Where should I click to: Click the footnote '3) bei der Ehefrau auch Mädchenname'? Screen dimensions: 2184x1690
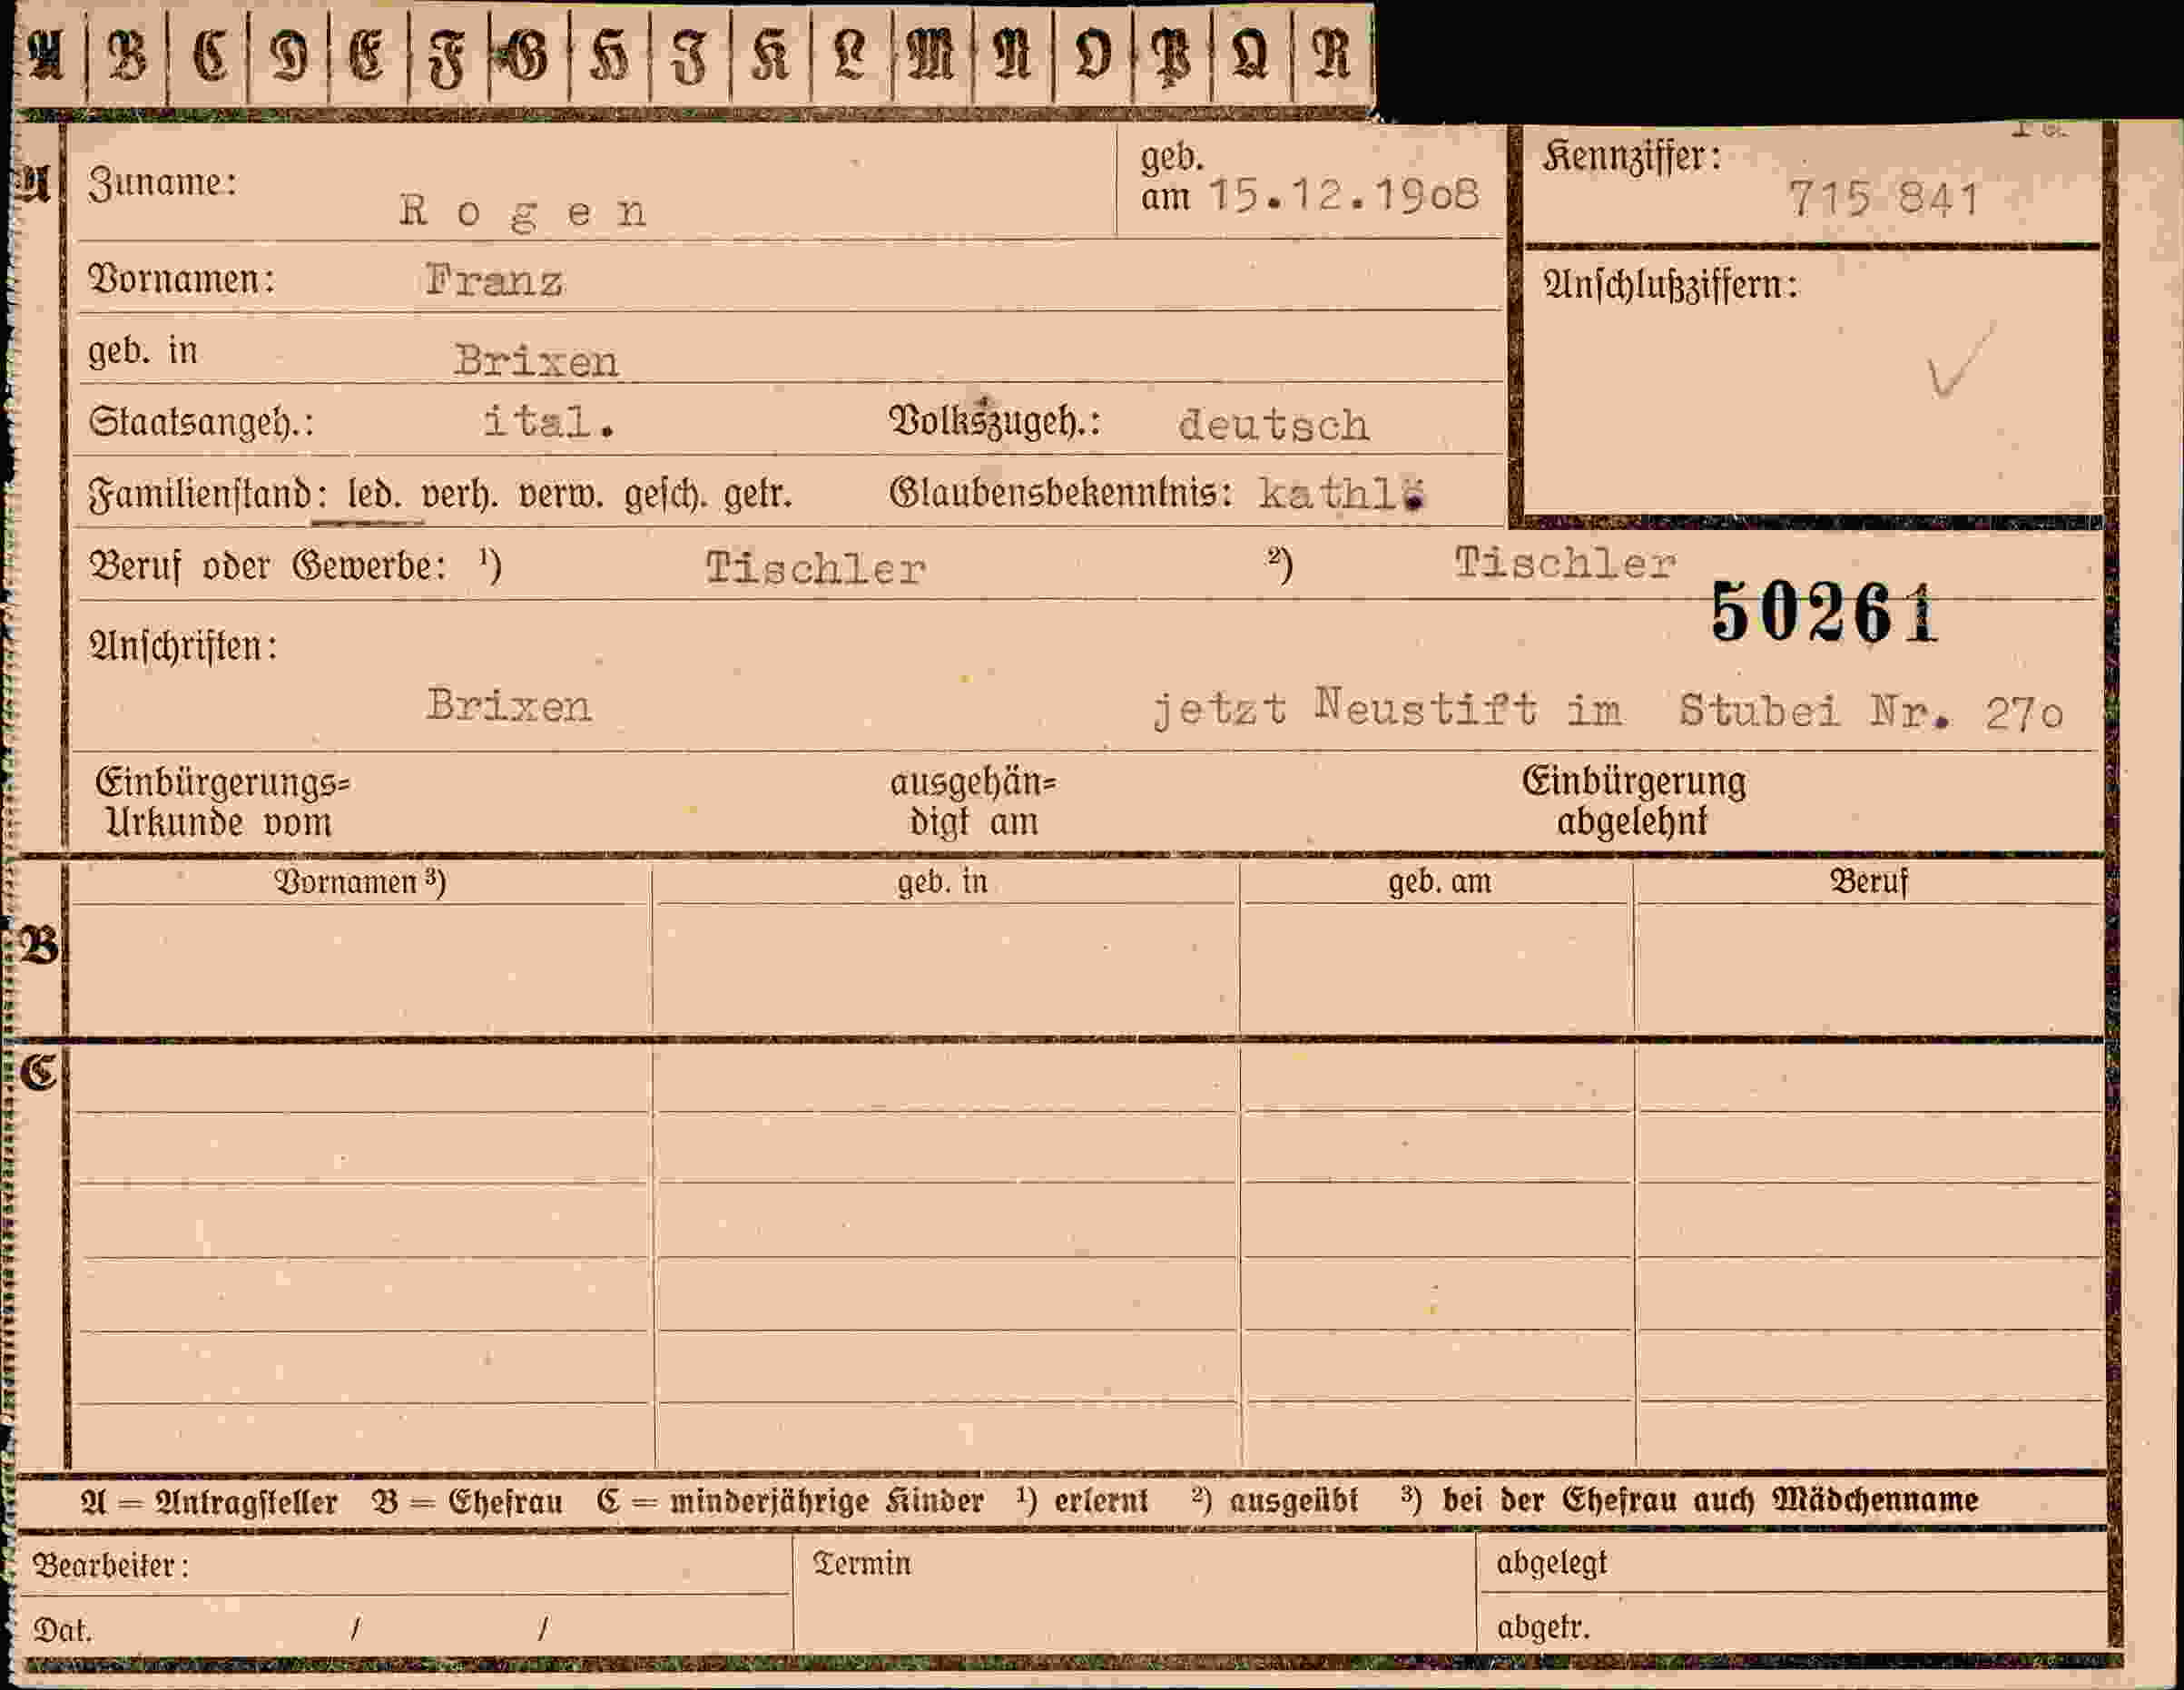(x=1690, y=1500)
